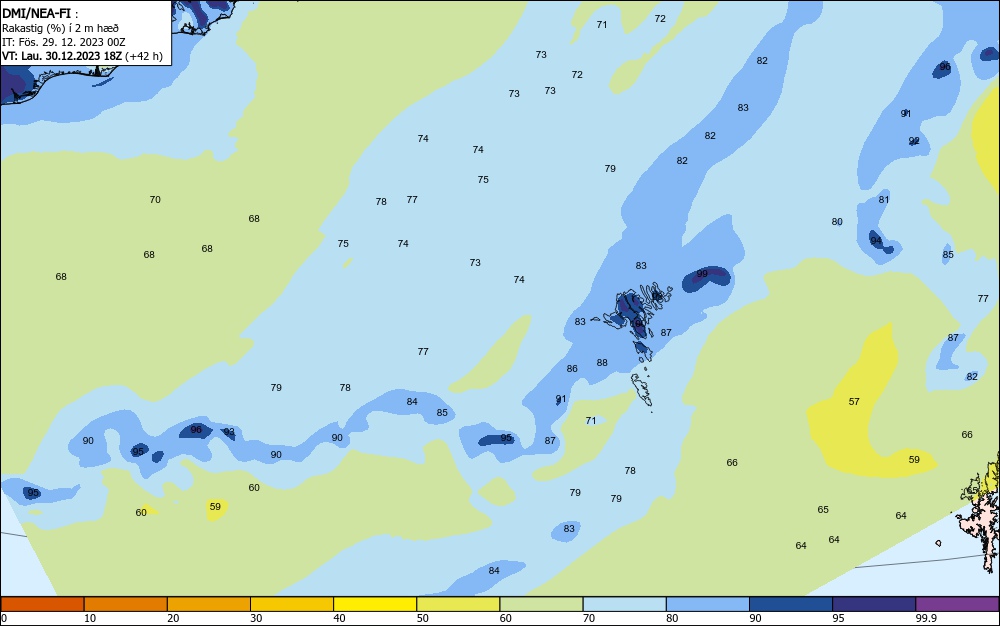The width and height of the screenshot is (1000, 626).
Task: Select the "95" tick label on the legend bar
Action: tap(838, 618)
